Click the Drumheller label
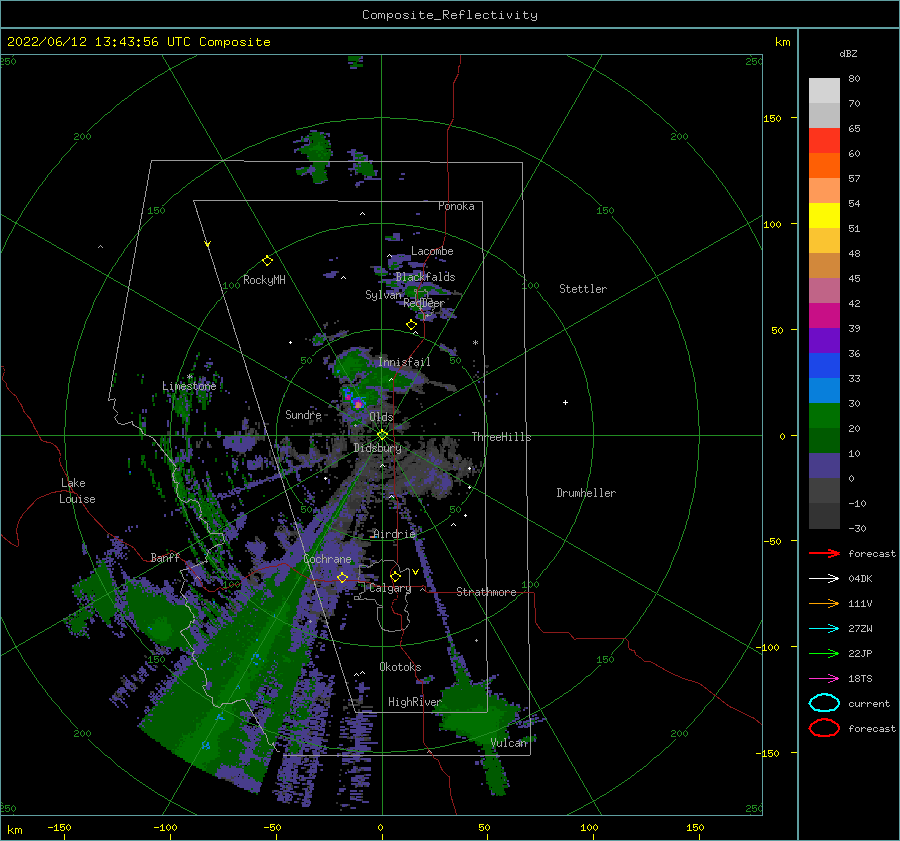 [586, 493]
